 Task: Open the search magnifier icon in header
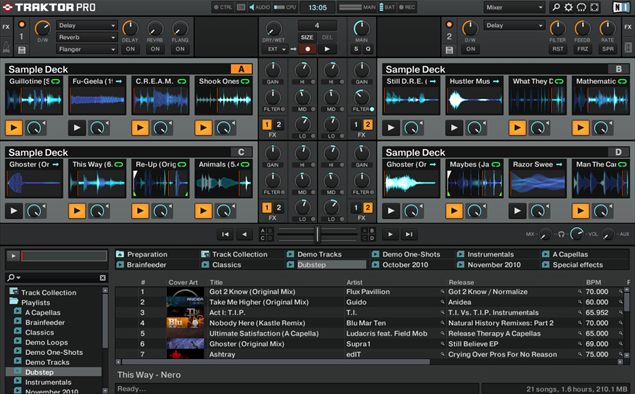coord(556,7)
